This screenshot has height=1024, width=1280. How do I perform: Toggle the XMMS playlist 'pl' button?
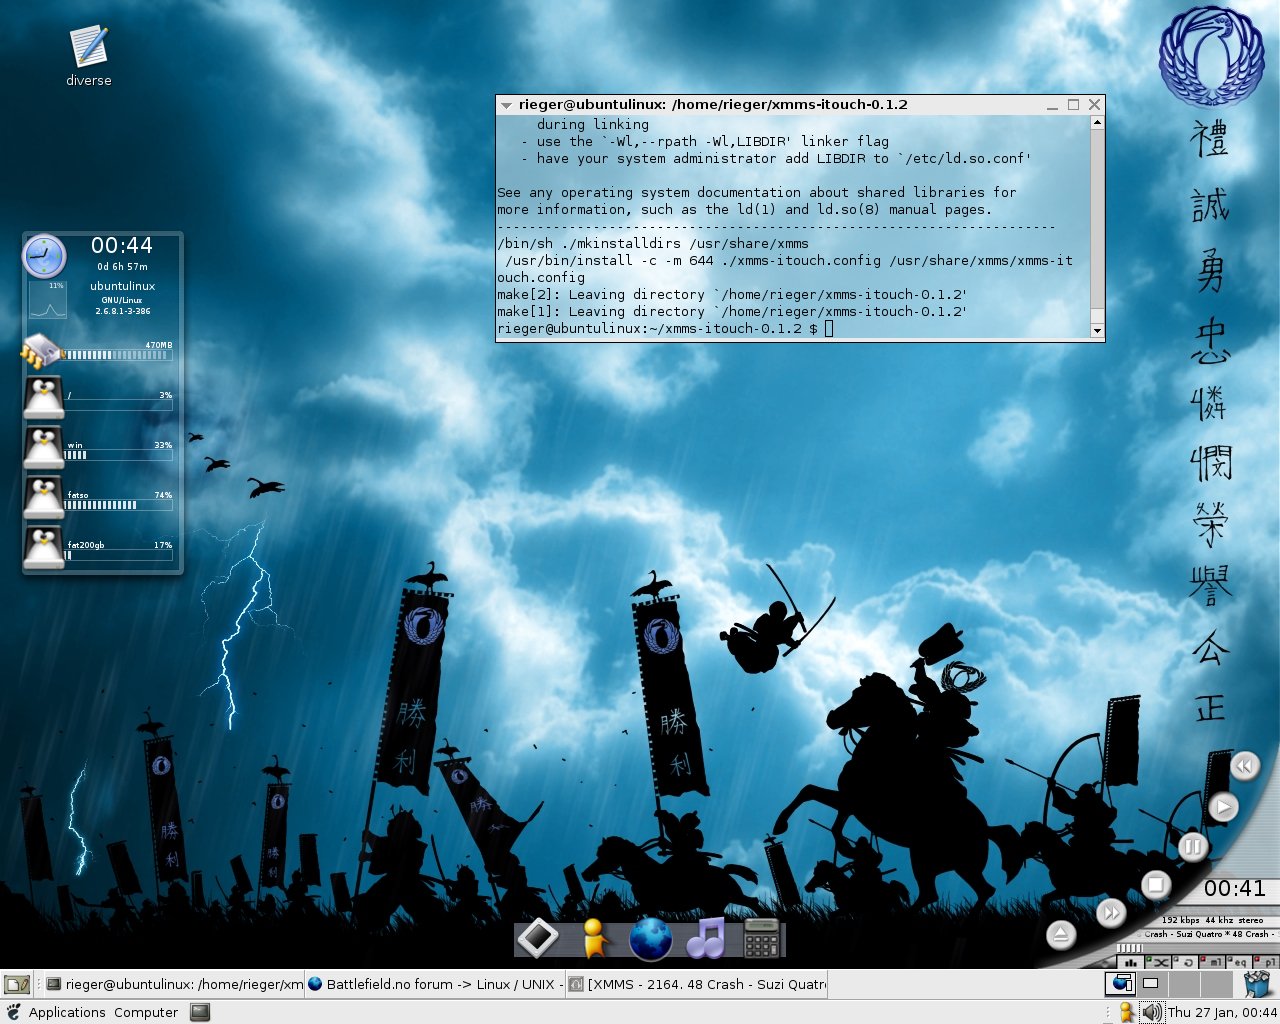(x=1266, y=962)
